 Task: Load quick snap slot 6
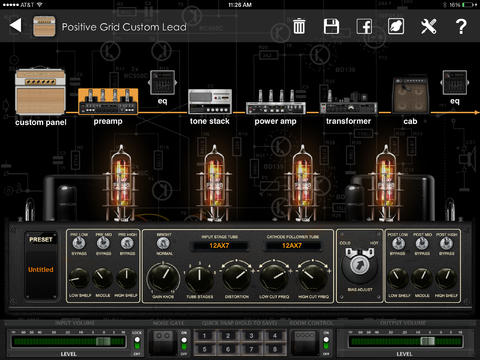[x=228, y=349]
